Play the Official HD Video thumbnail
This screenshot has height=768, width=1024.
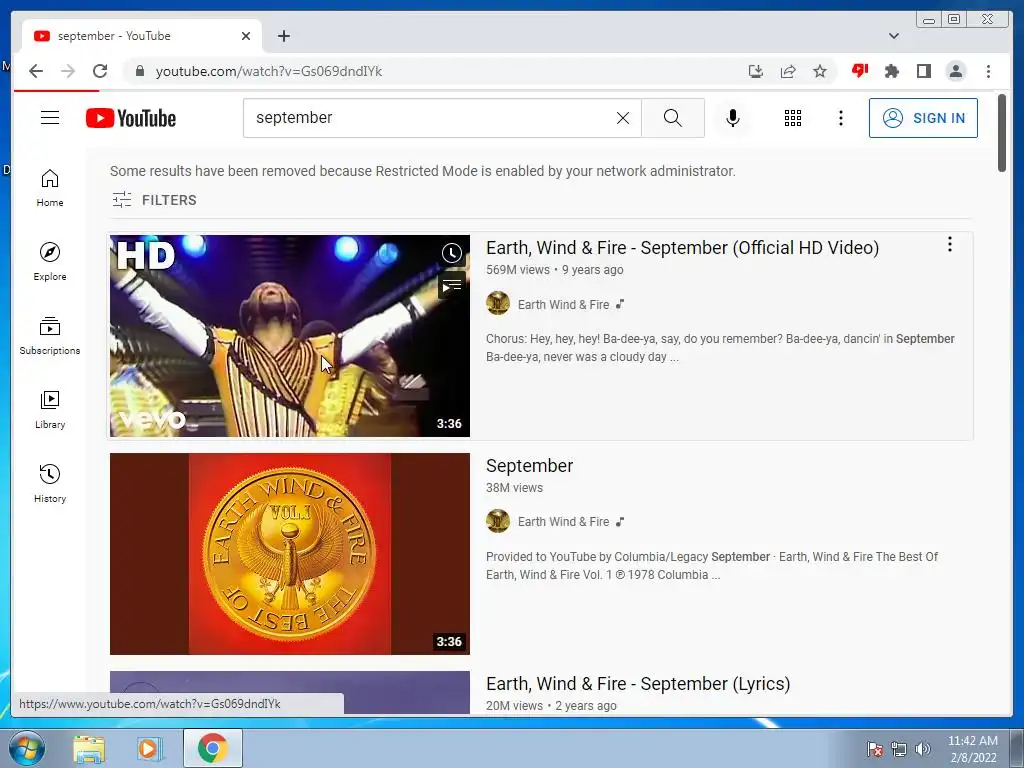(289, 336)
